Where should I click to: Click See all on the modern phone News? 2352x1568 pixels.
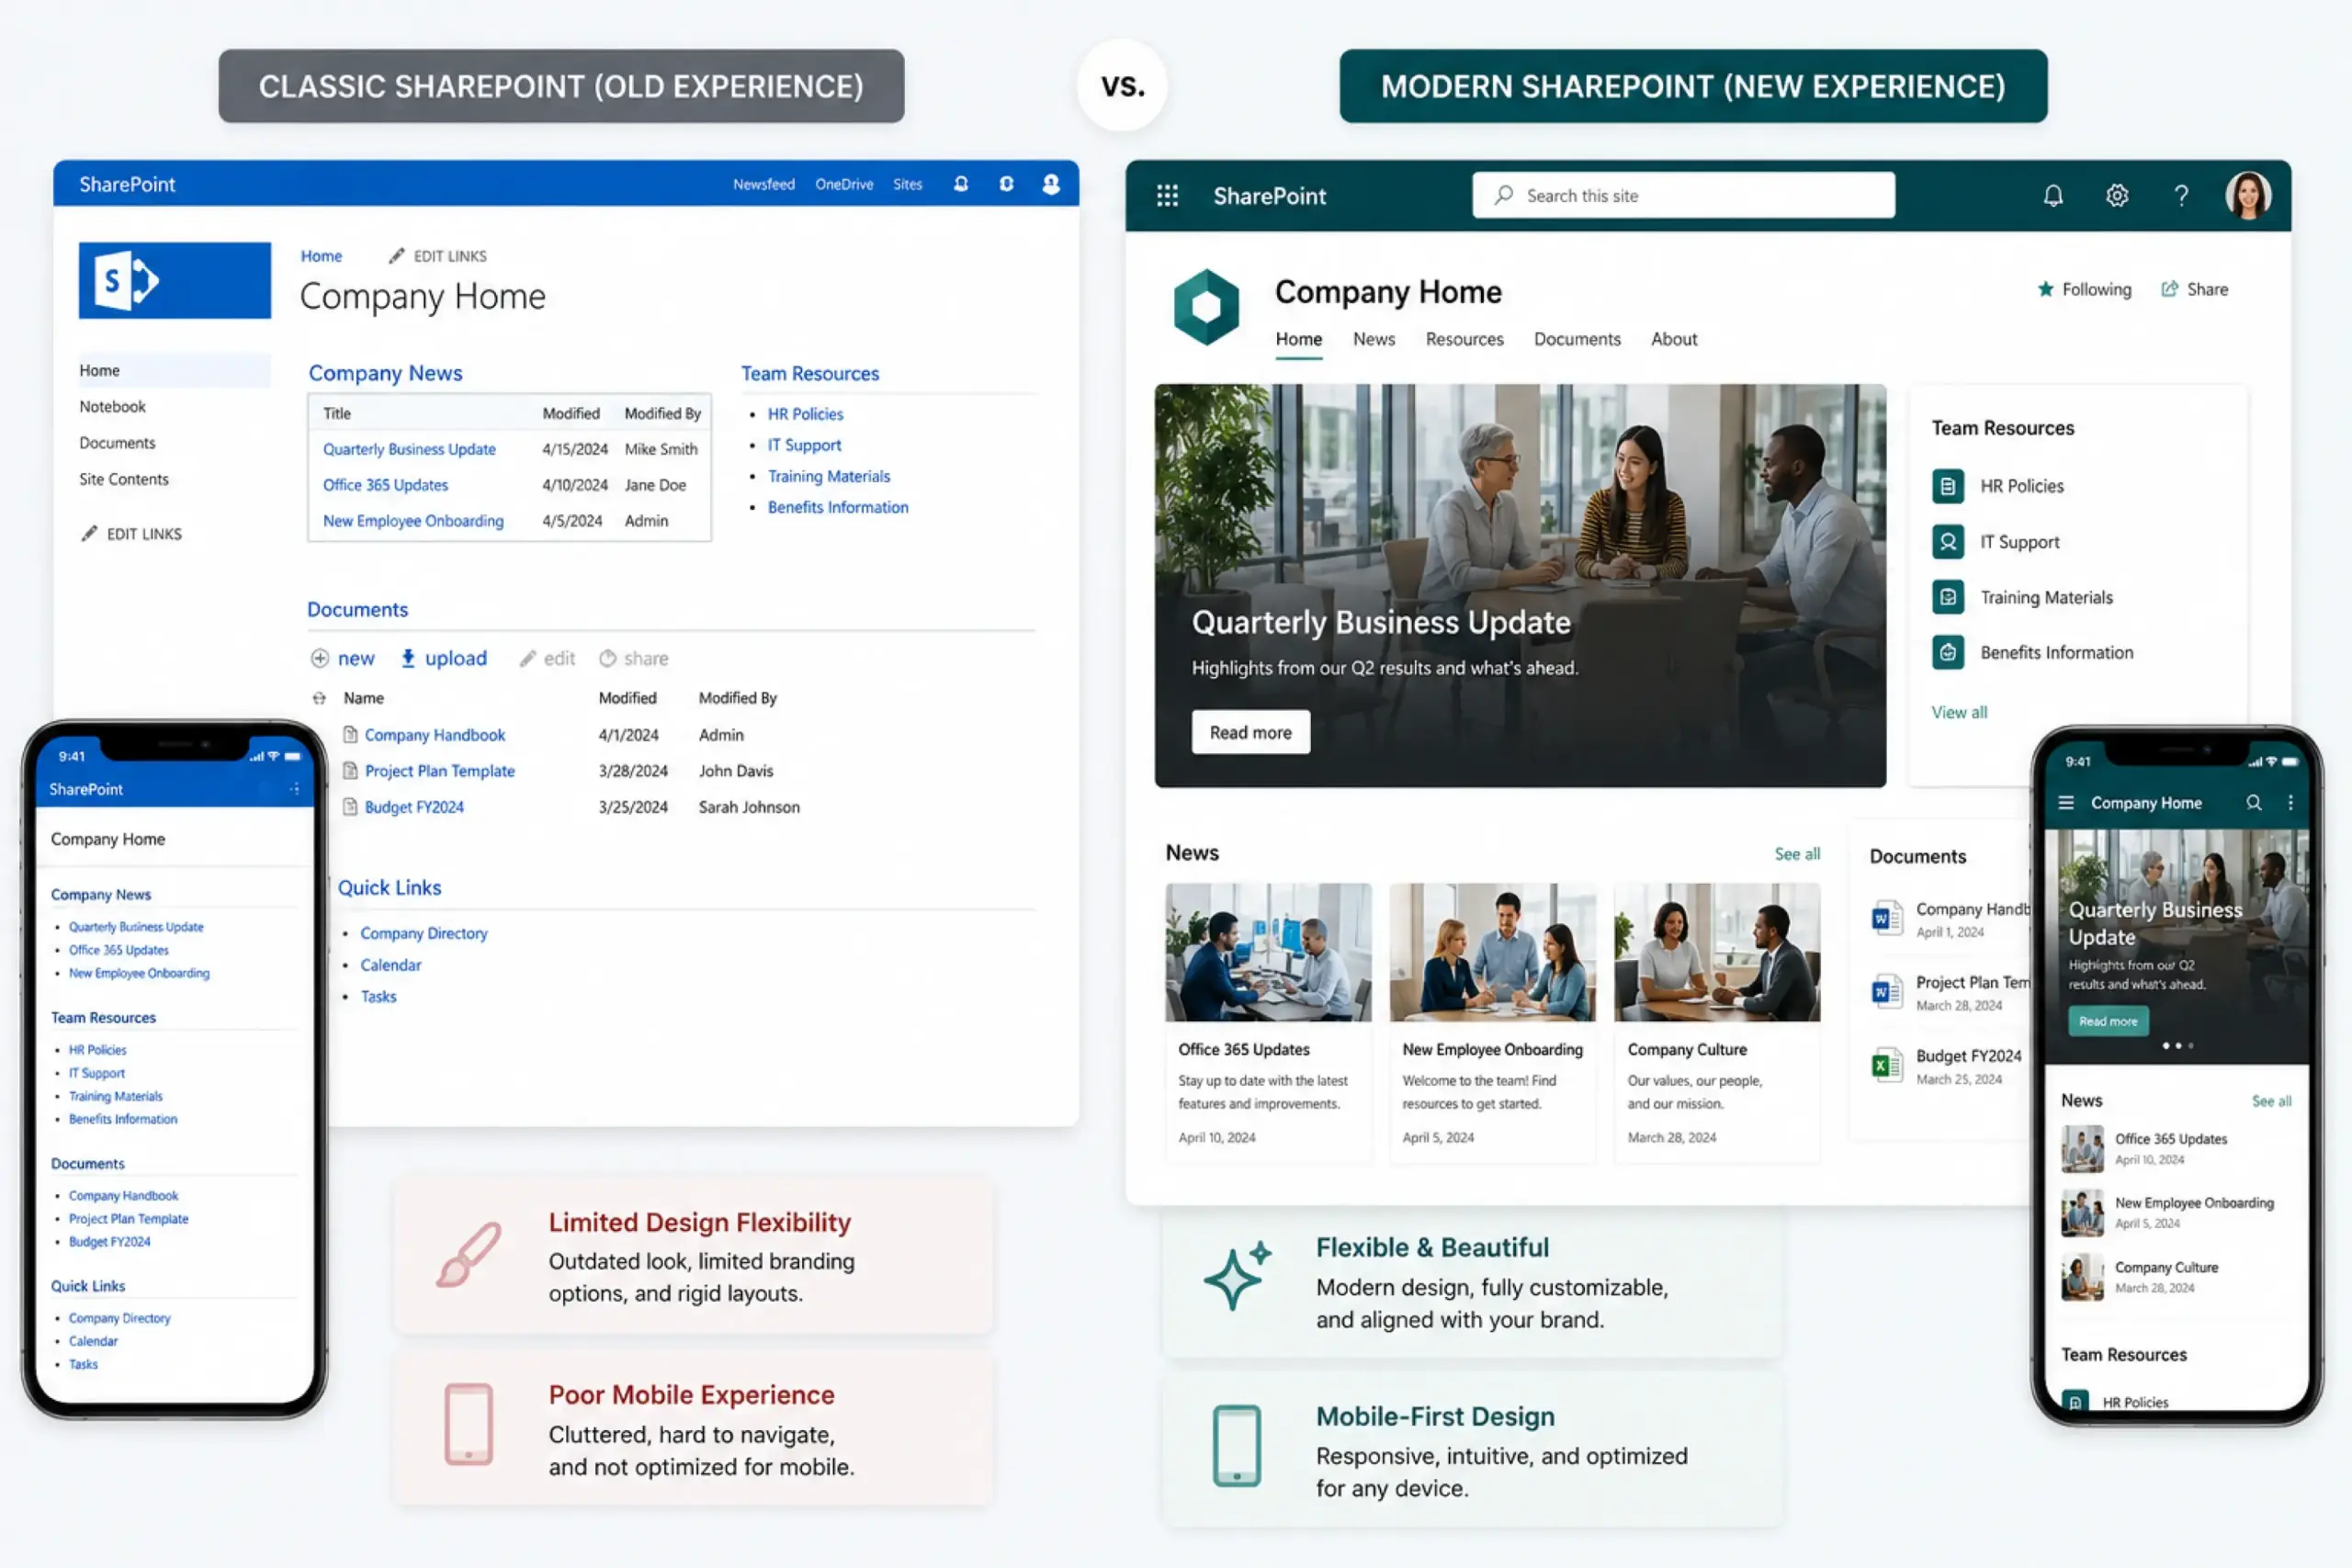[2271, 1101]
